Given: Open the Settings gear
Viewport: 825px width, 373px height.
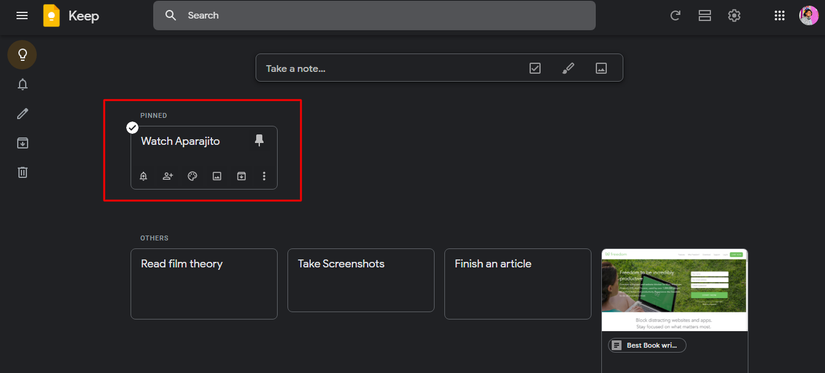Looking at the screenshot, I should [734, 16].
